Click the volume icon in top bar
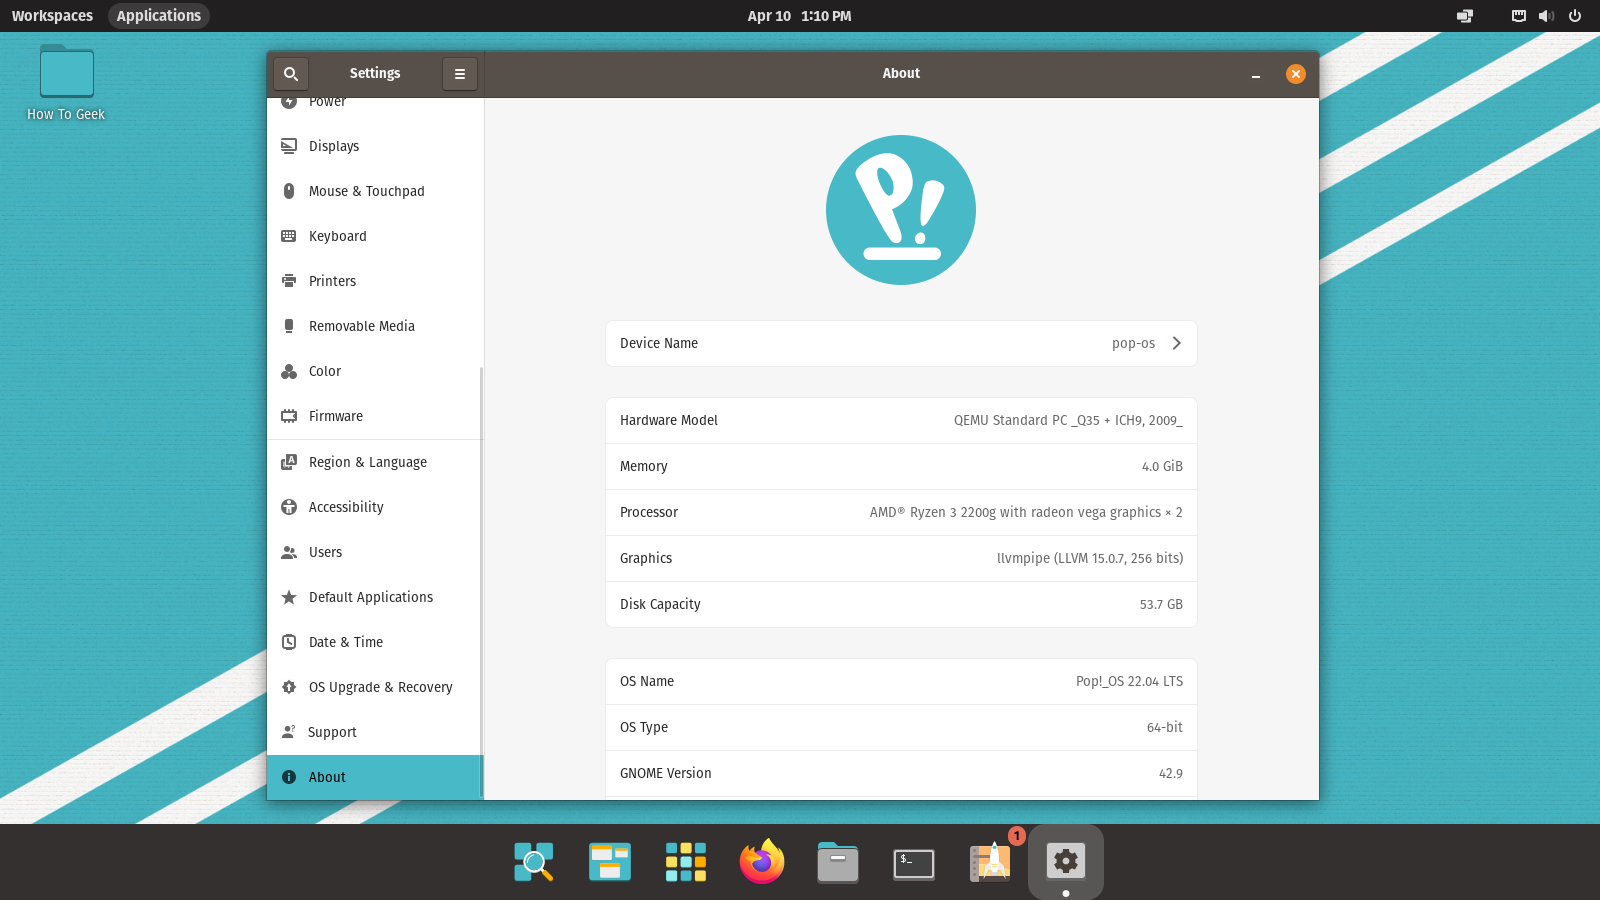 point(1547,16)
